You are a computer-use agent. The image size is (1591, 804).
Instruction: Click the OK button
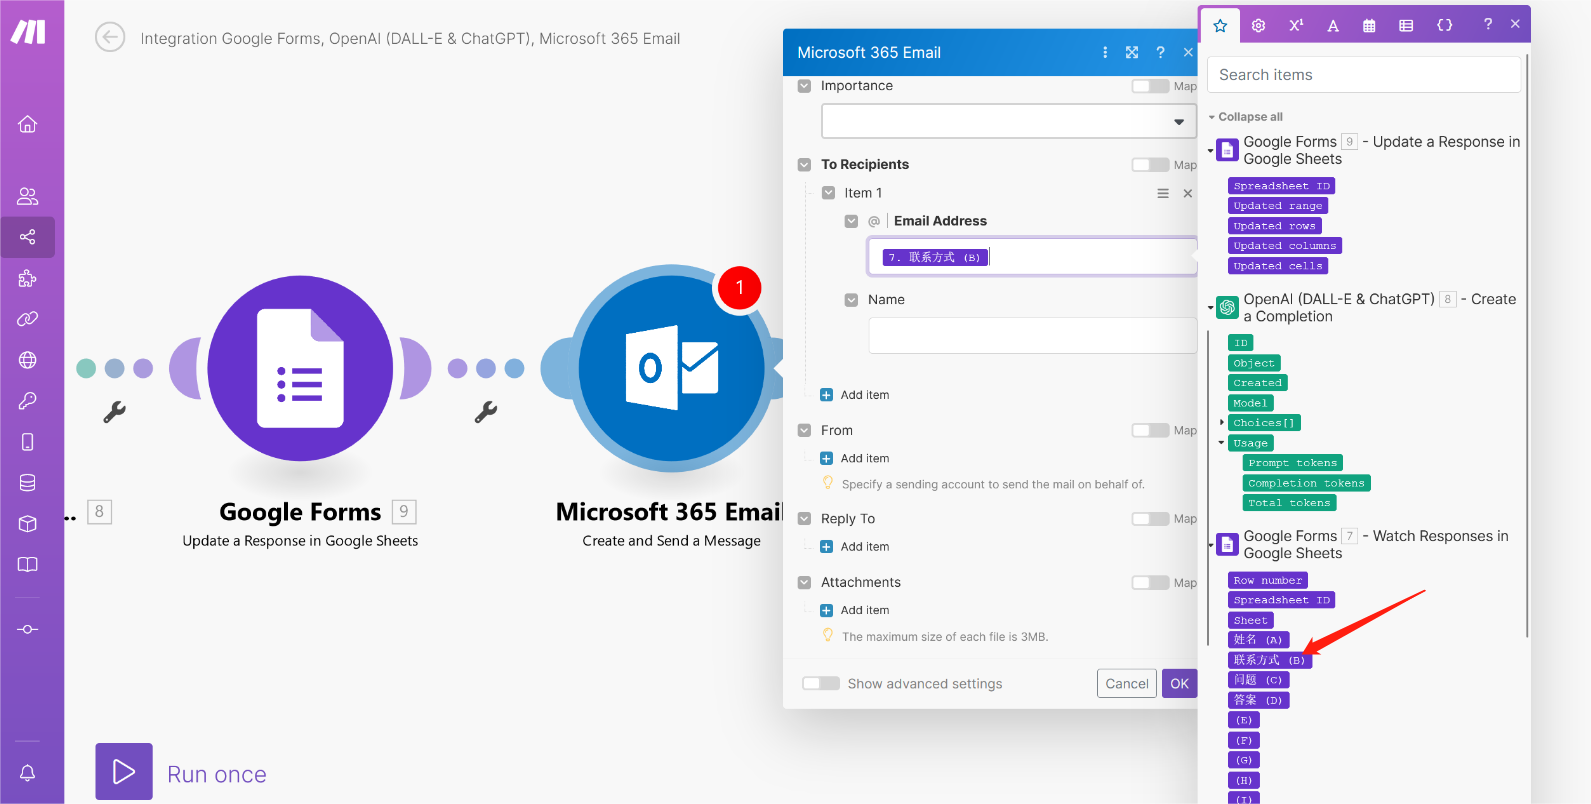pyautogui.click(x=1180, y=684)
